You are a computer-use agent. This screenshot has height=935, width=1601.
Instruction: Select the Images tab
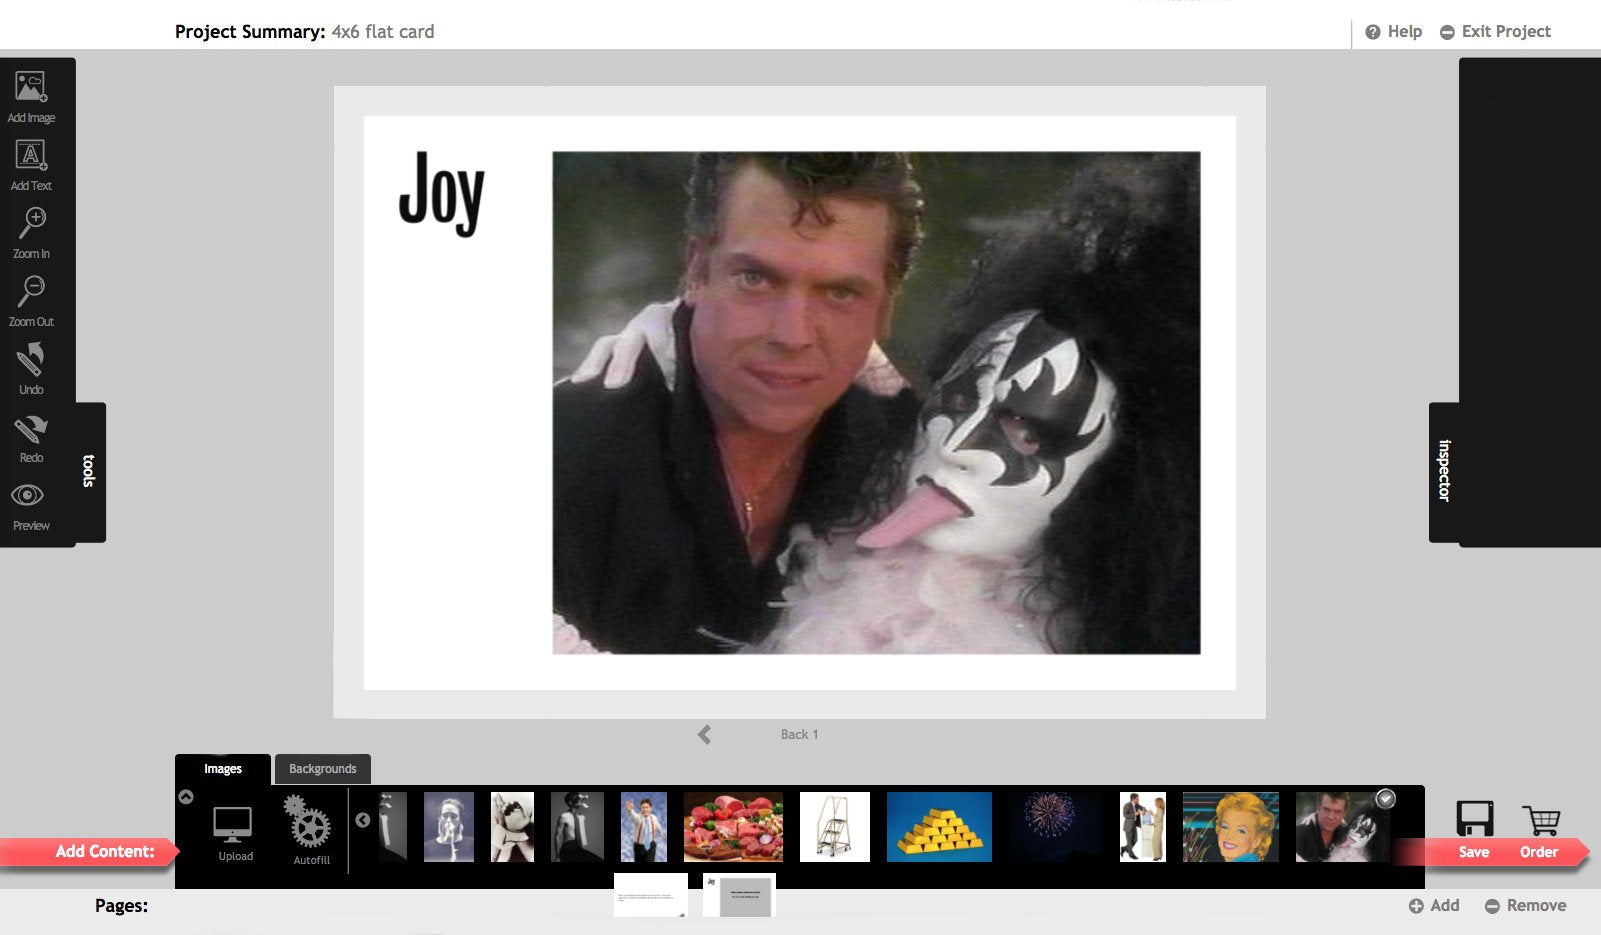point(223,769)
